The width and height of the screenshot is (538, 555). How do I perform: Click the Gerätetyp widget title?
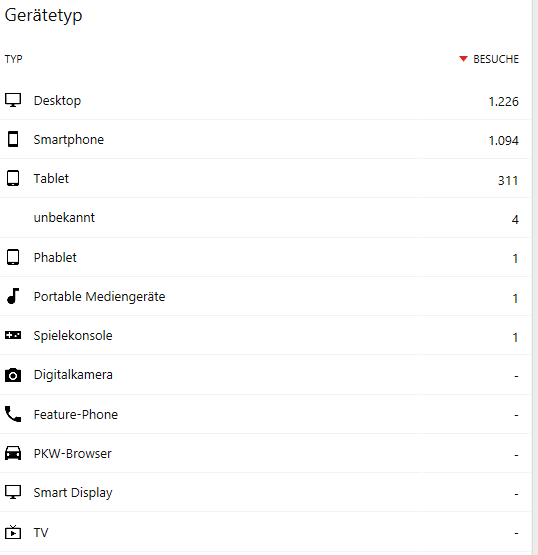(44, 16)
